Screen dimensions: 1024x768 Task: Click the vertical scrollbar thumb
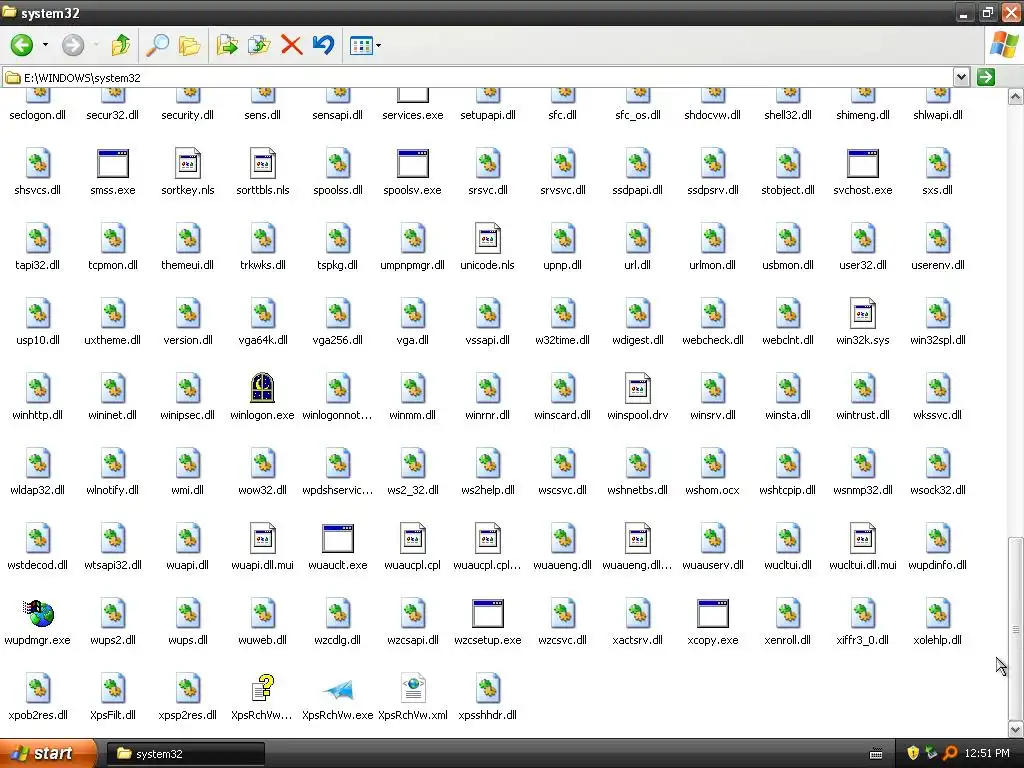(x=1015, y=629)
